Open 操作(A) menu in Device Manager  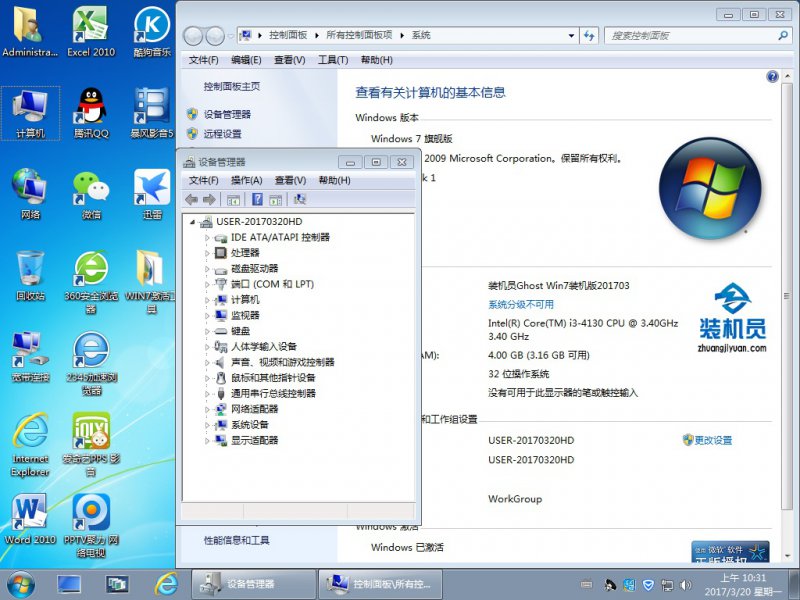(246, 180)
